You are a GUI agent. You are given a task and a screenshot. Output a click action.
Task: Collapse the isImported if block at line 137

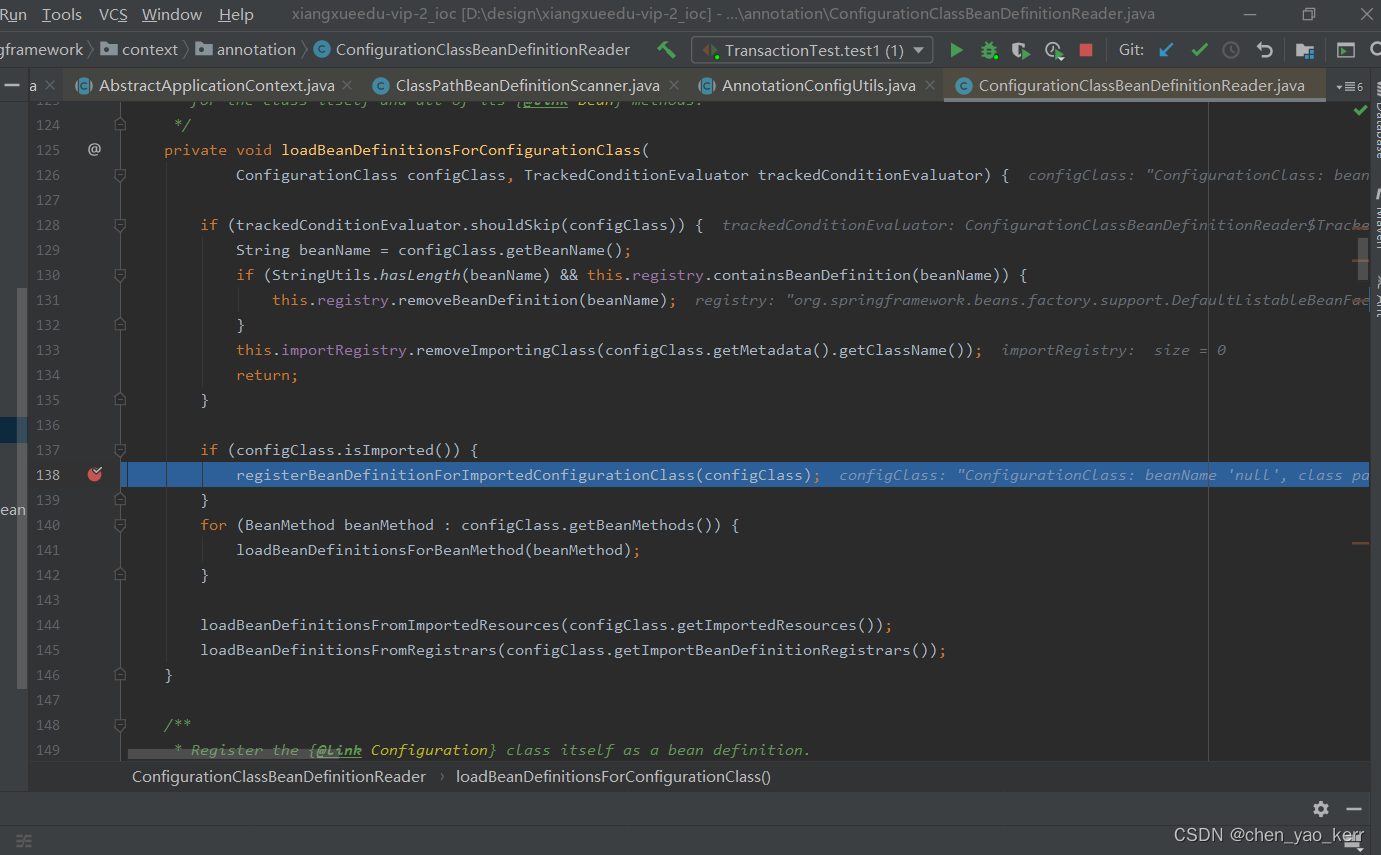point(120,449)
